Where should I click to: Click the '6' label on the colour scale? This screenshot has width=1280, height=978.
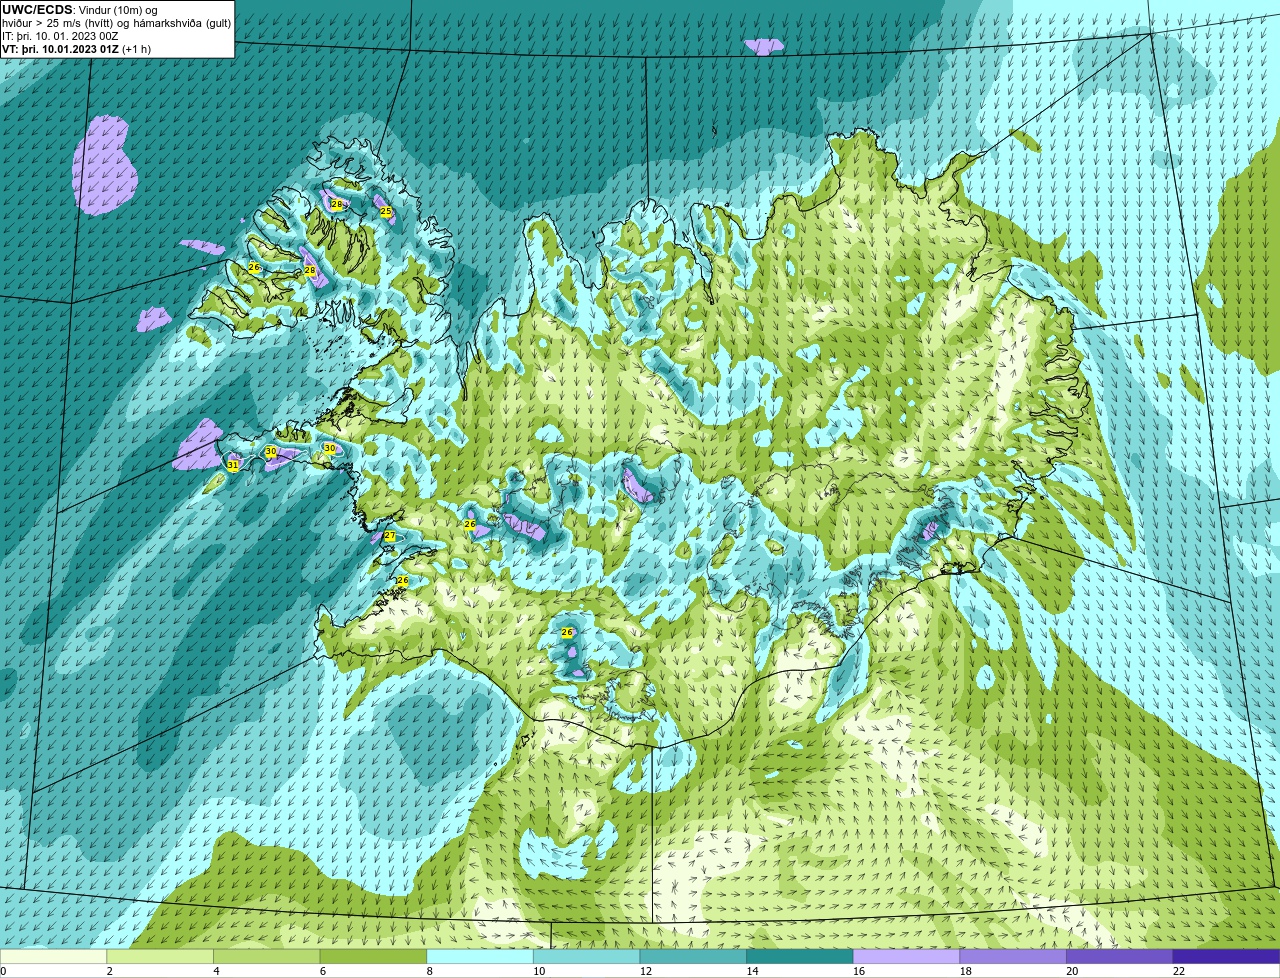click(323, 971)
